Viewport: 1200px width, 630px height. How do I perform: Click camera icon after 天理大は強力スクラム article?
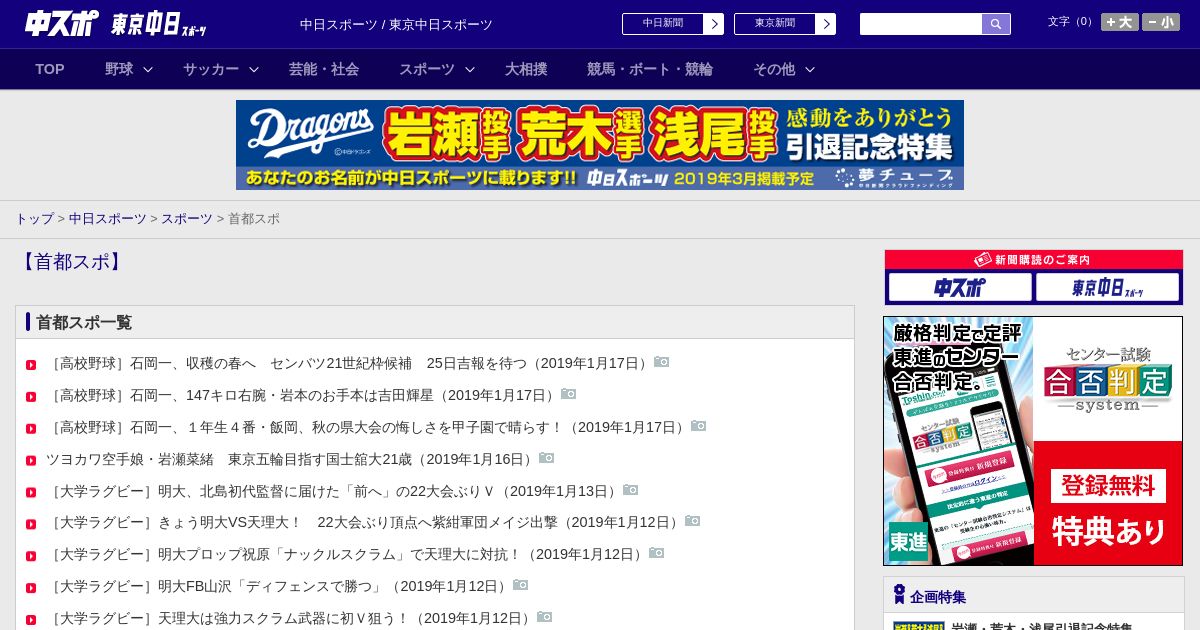(544, 617)
